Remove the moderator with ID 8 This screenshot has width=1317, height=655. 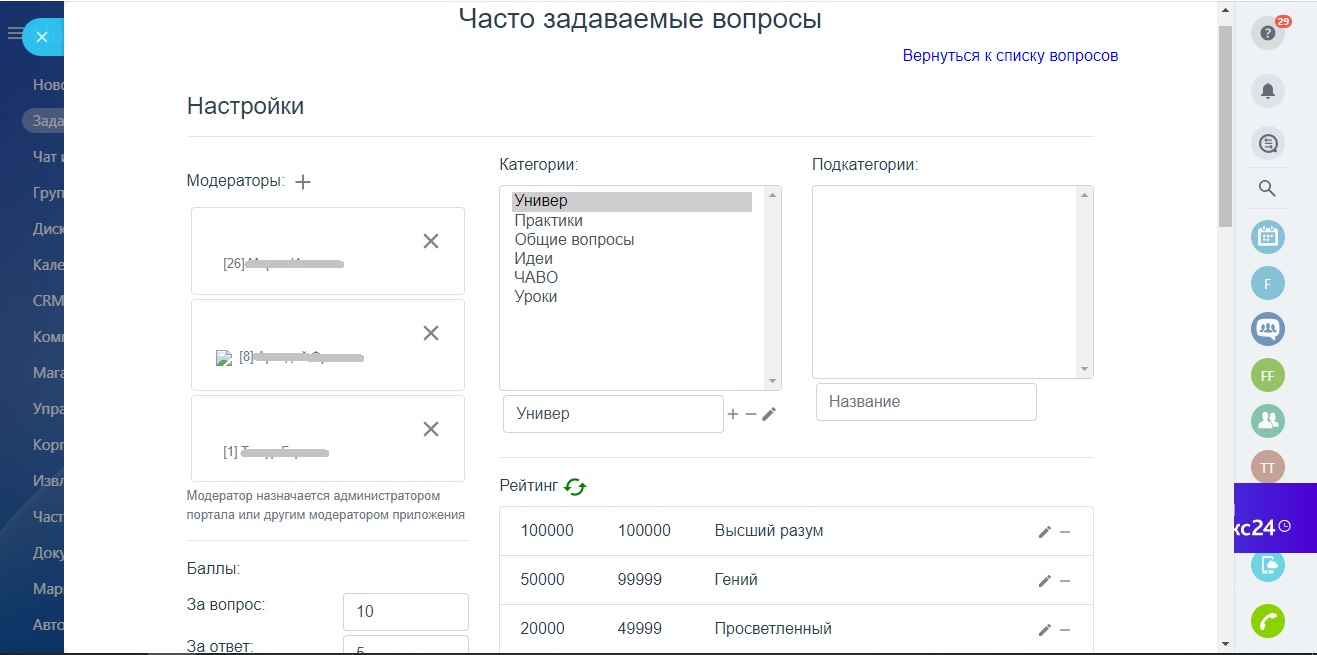[431, 333]
